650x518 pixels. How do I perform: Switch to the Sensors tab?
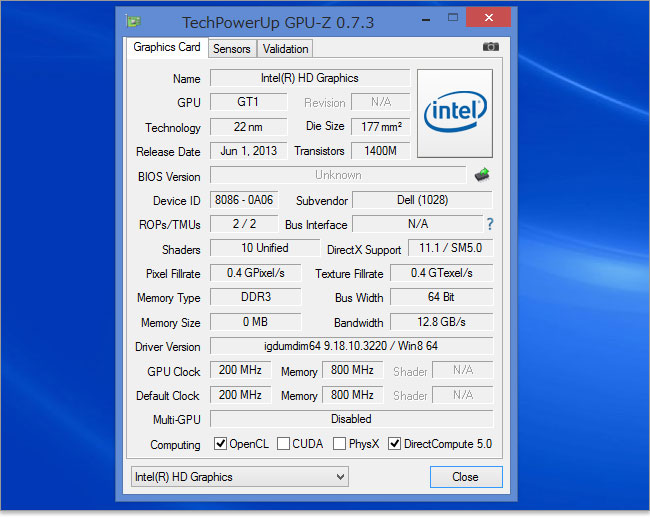232,49
